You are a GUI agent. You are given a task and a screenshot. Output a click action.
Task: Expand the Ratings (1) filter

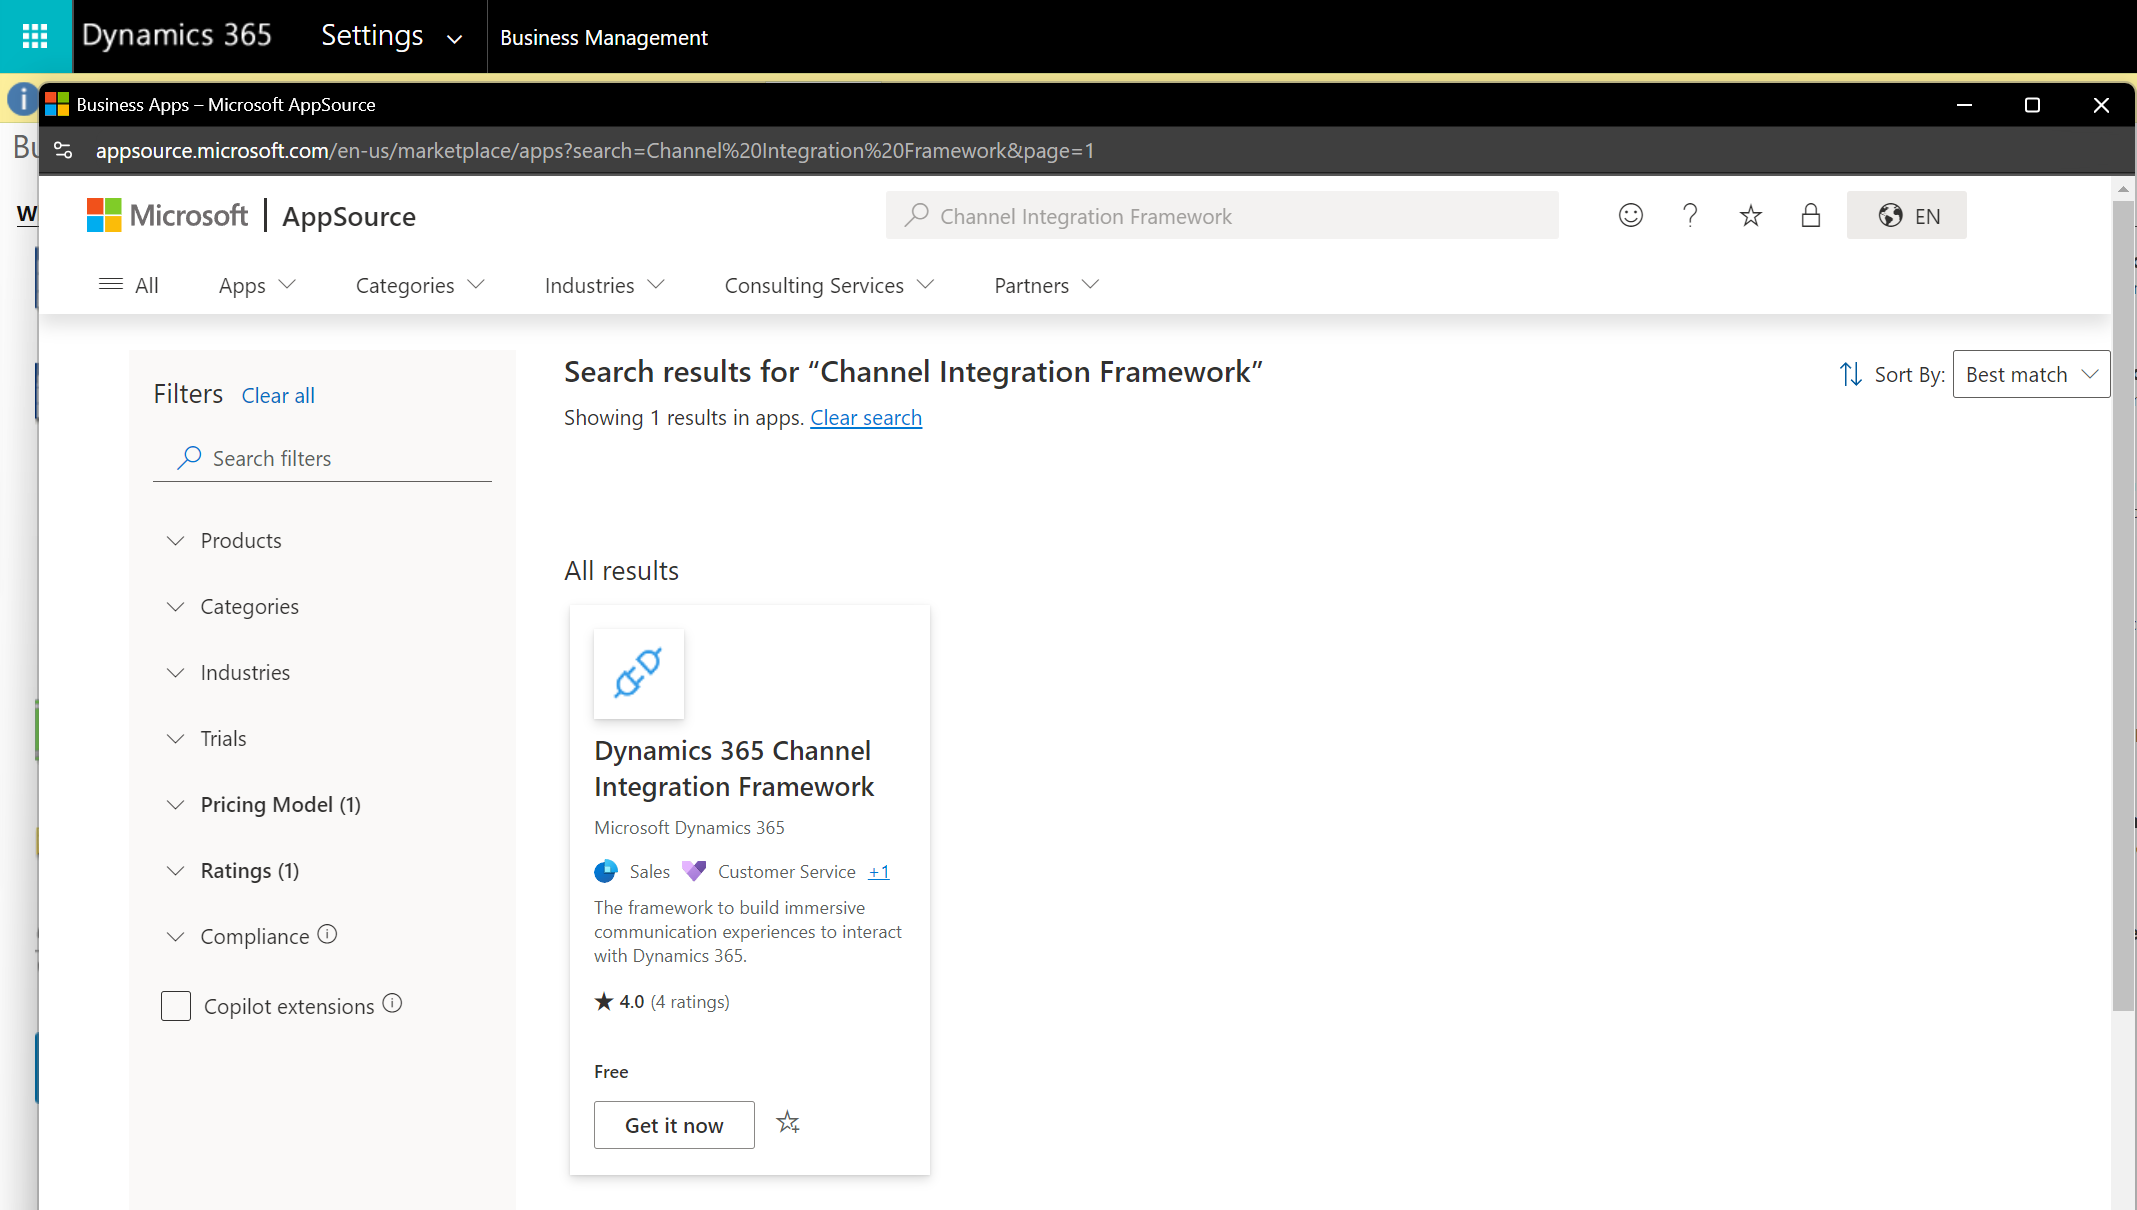(233, 870)
